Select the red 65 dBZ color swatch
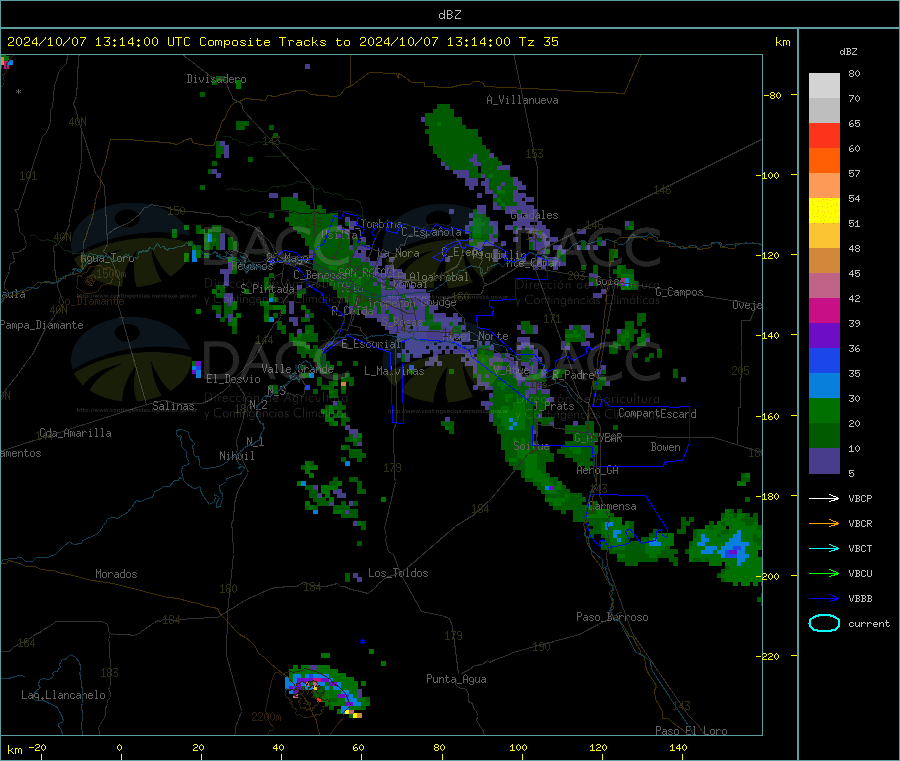 [824, 135]
